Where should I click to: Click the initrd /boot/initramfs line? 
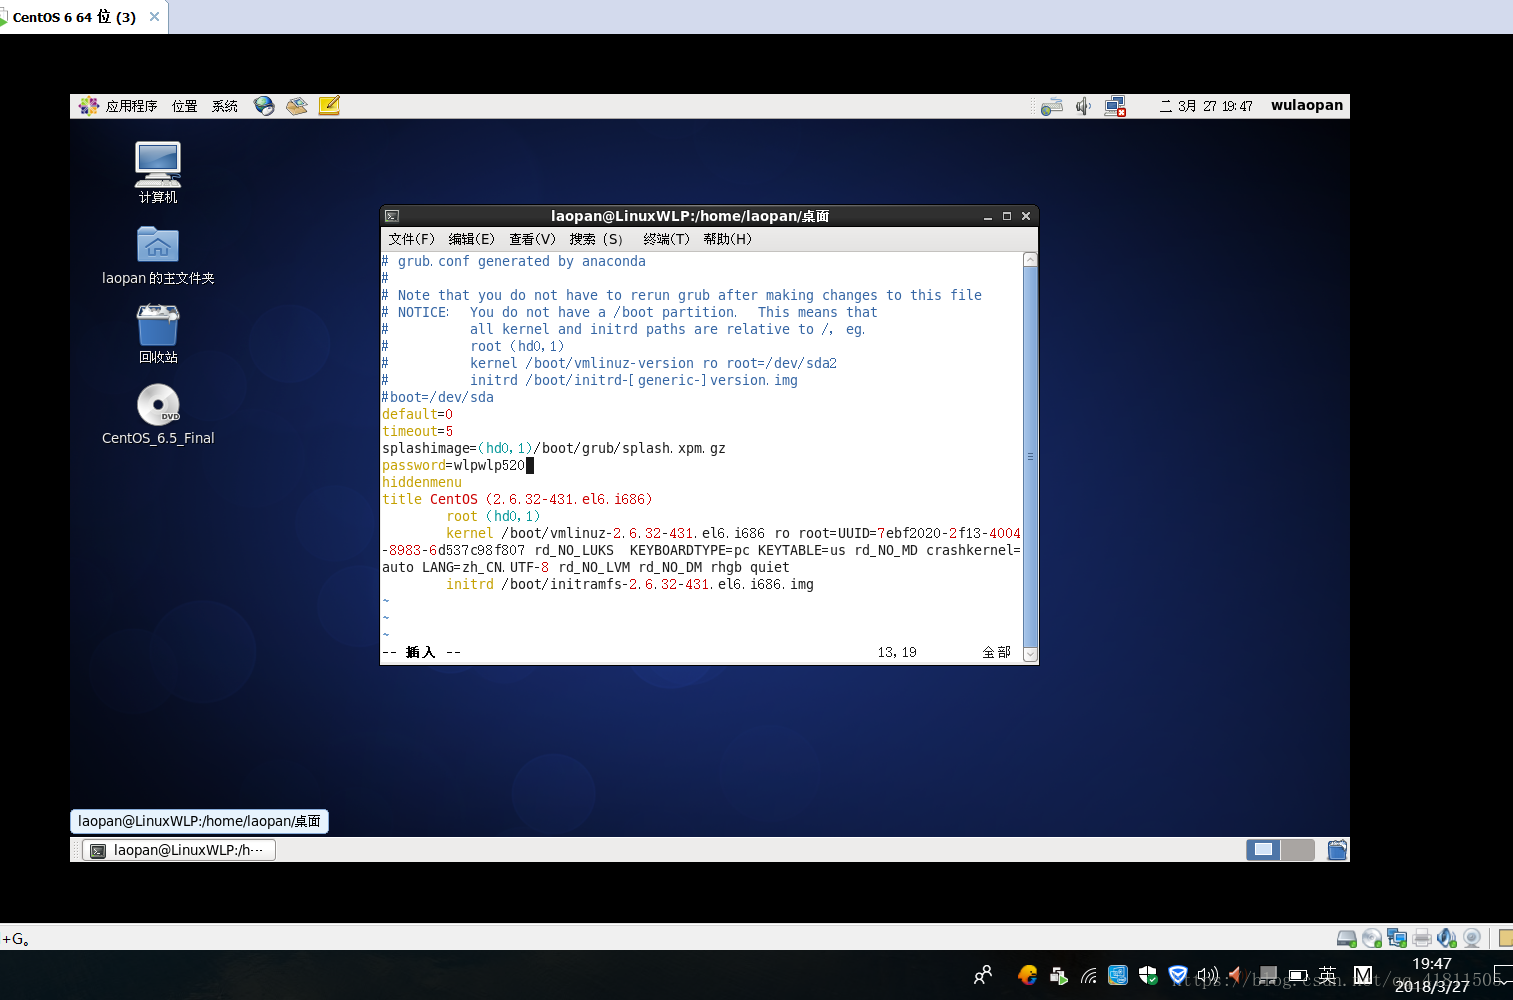630,584
